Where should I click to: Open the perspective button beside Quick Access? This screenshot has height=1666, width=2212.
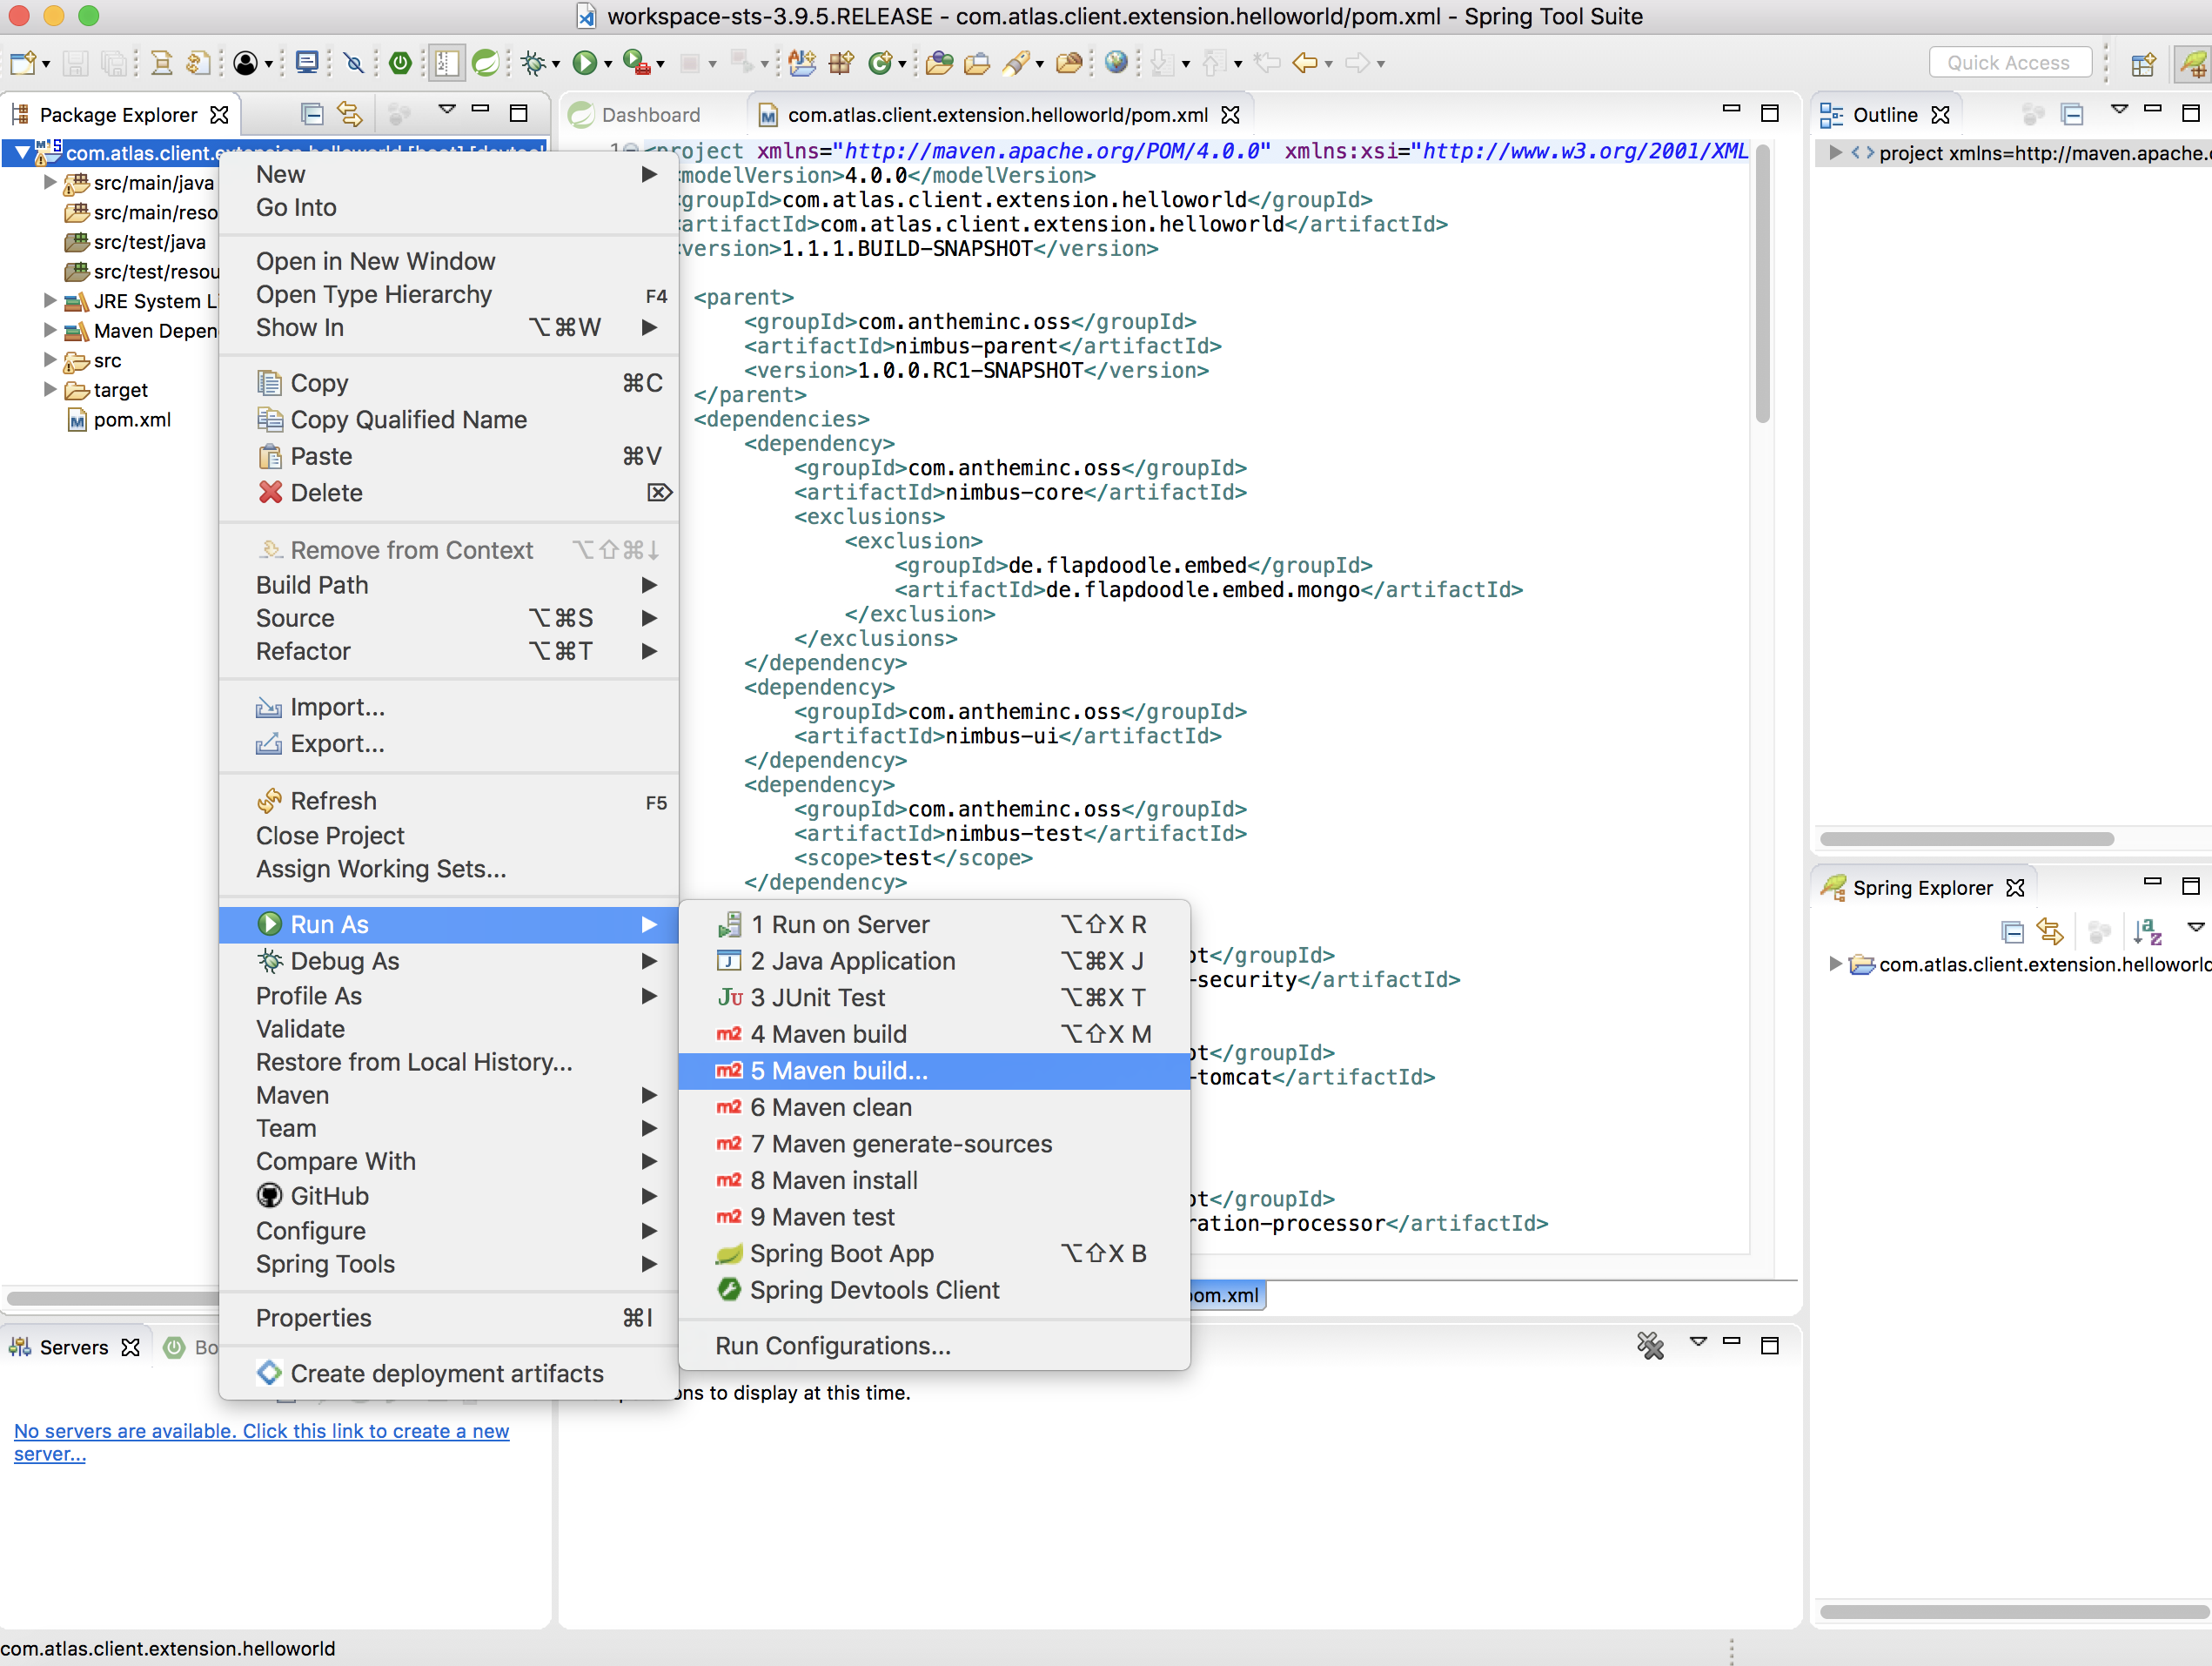[2143, 64]
